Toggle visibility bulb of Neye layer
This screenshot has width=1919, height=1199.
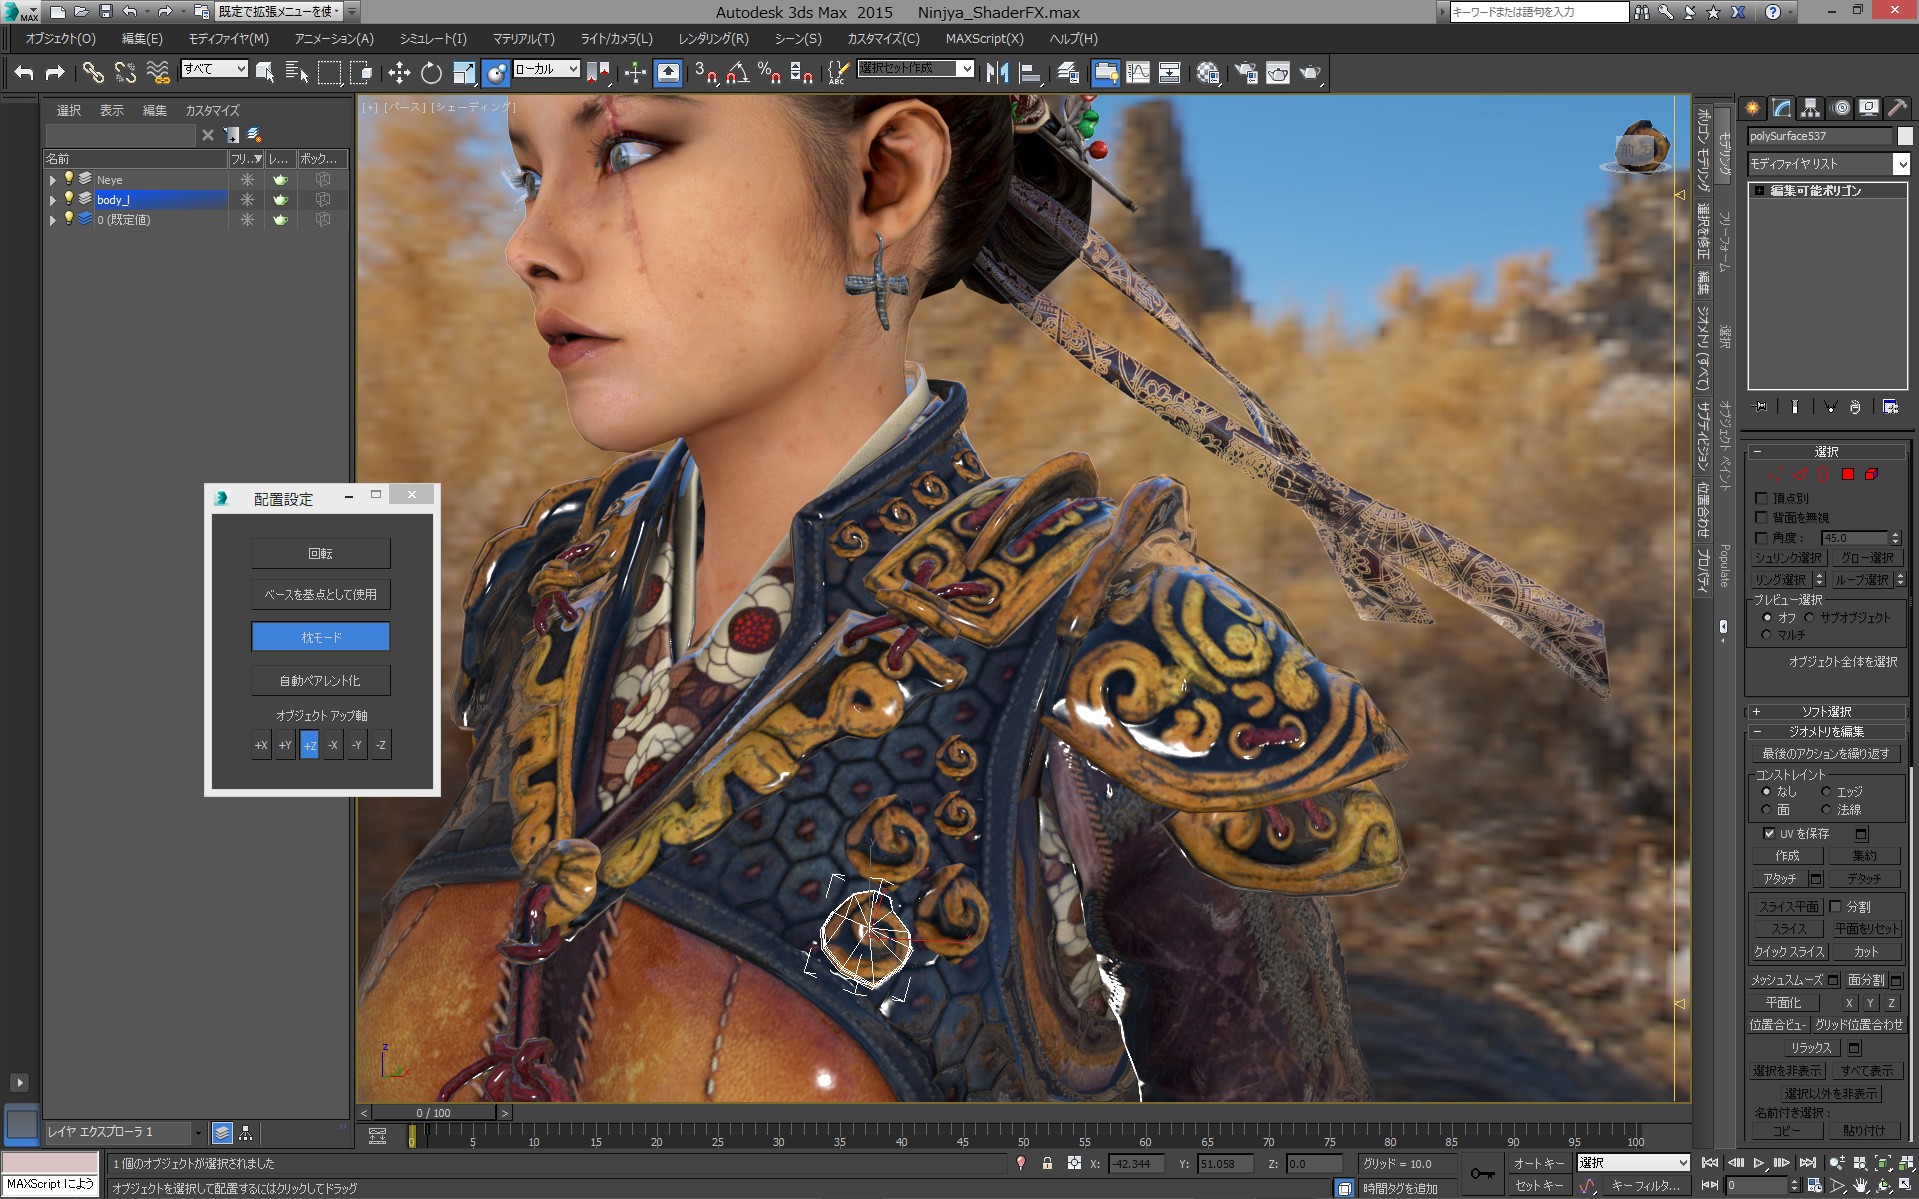[69, 179]
